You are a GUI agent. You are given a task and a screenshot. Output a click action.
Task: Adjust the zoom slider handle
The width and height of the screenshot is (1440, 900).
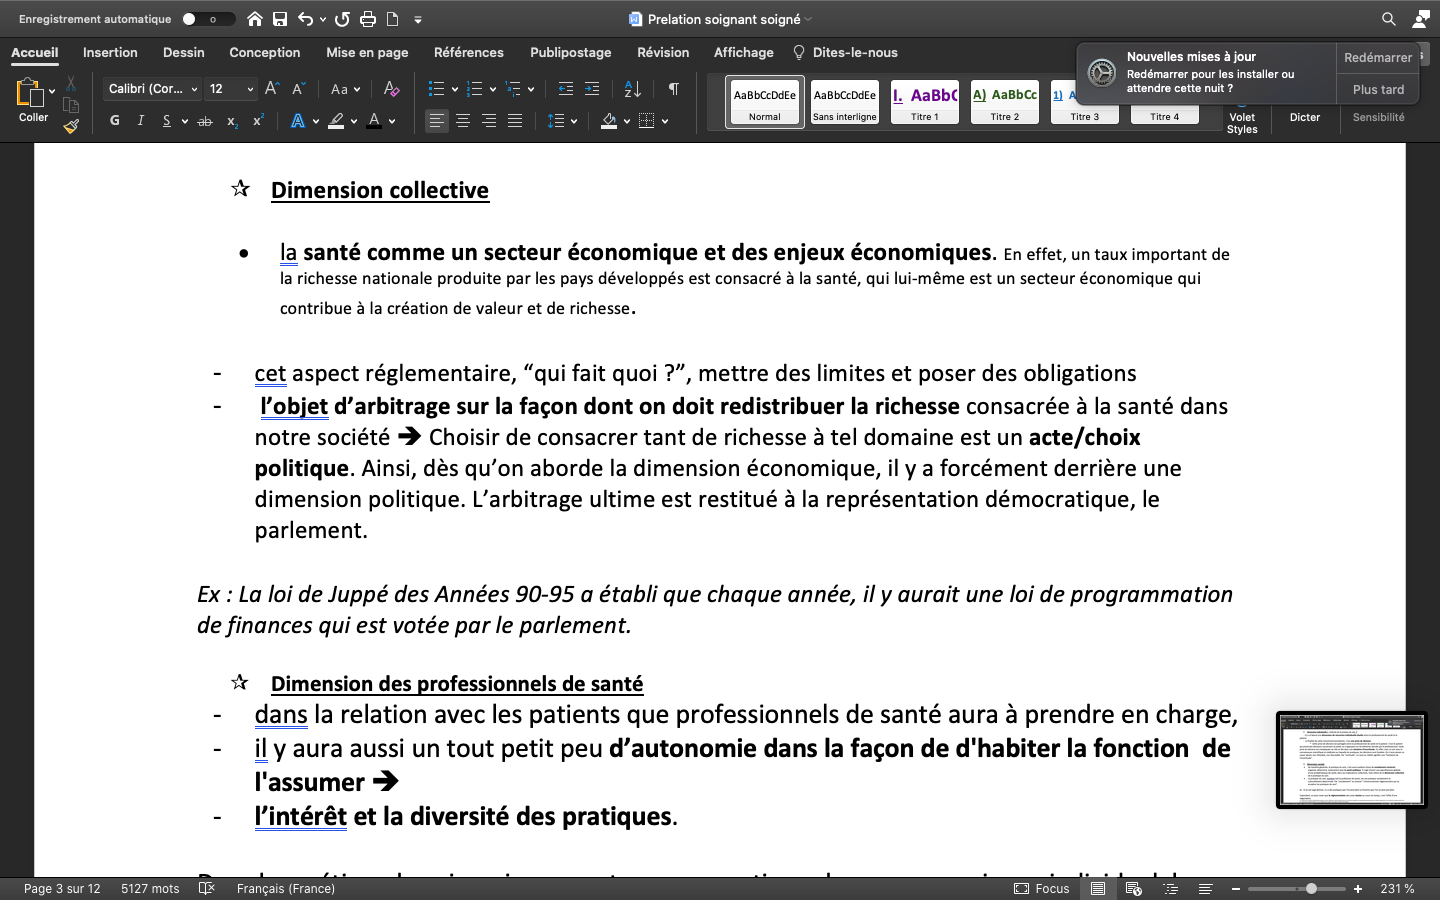tap(1311, 889)
